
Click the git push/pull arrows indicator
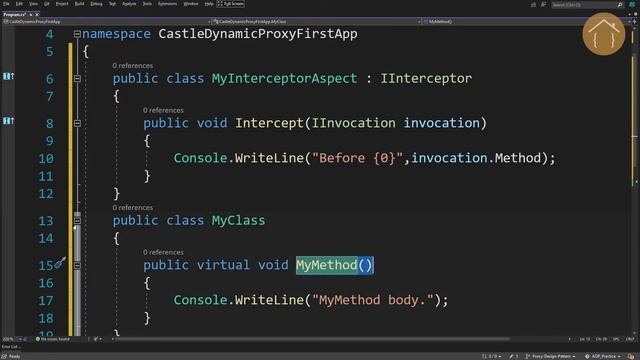pos(491,356)
